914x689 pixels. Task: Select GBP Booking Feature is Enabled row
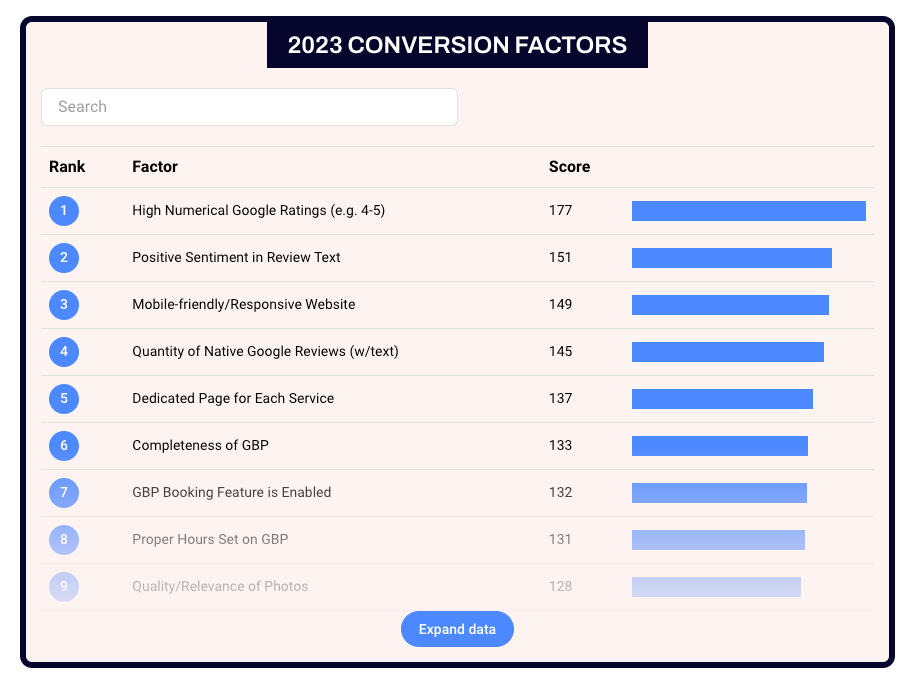click(231, 493)
